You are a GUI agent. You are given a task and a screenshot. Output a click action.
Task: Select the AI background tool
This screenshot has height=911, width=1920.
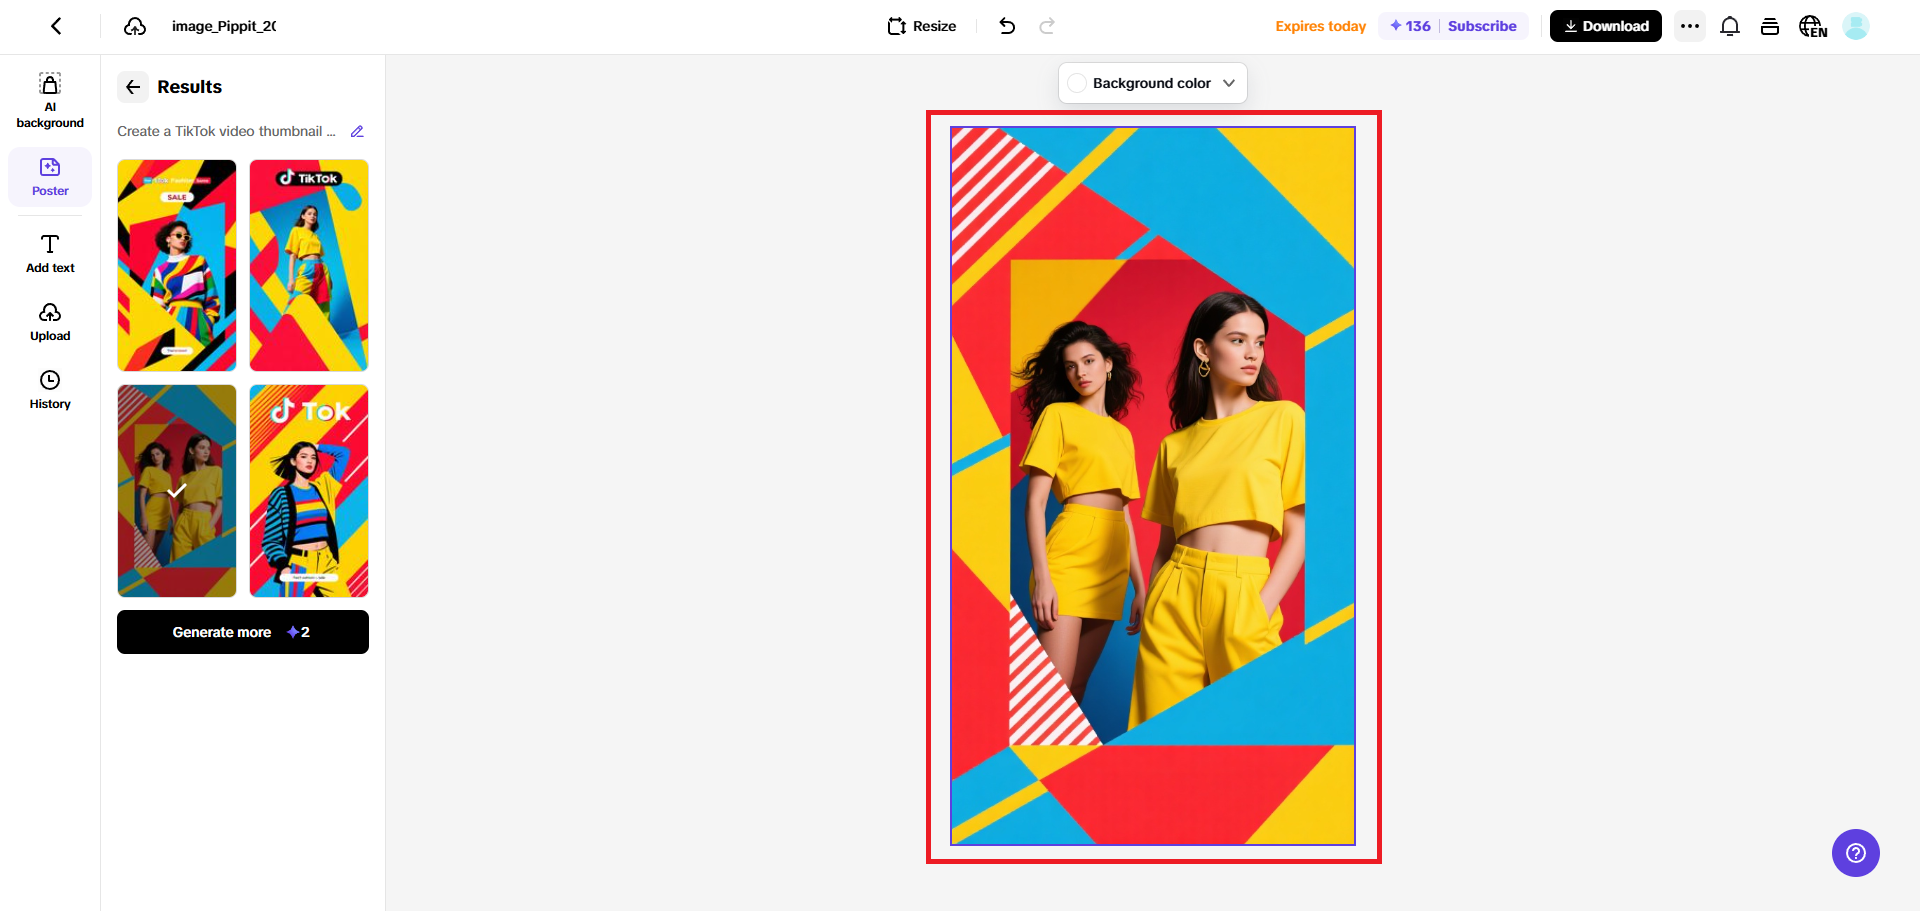point(49,98)
